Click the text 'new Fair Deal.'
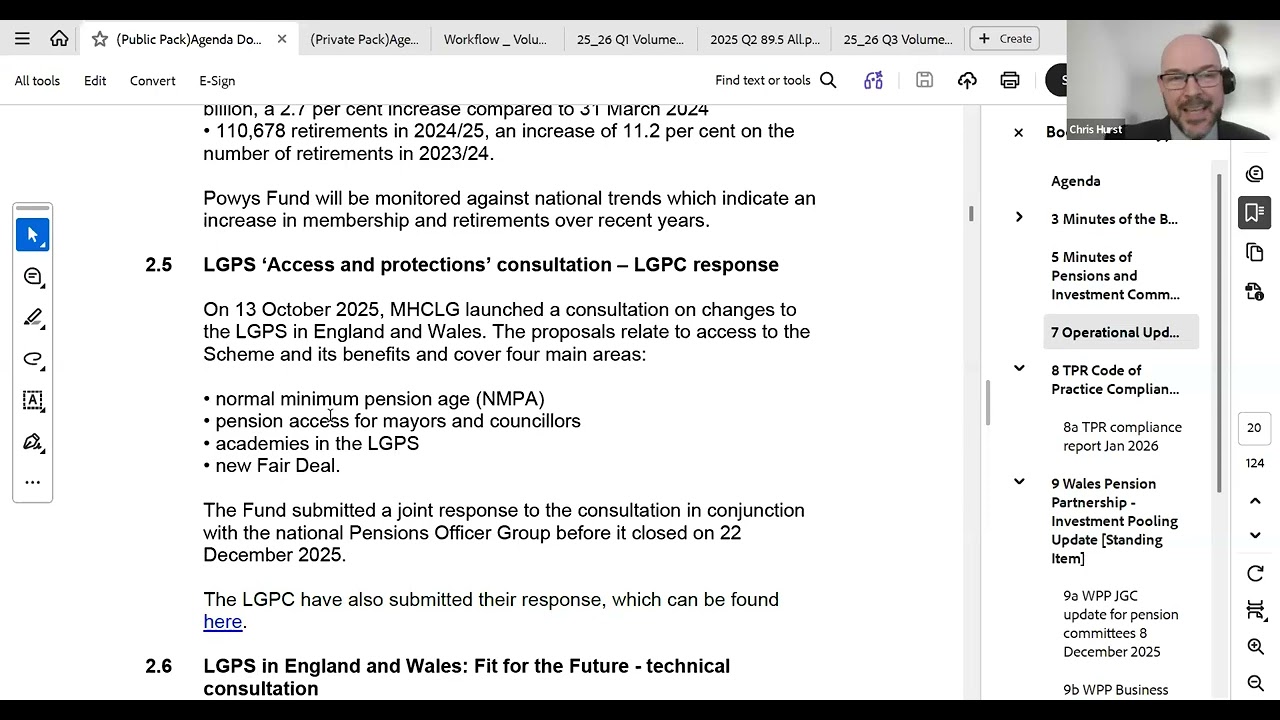This screenshot has width=1280, height=720. 277,466
